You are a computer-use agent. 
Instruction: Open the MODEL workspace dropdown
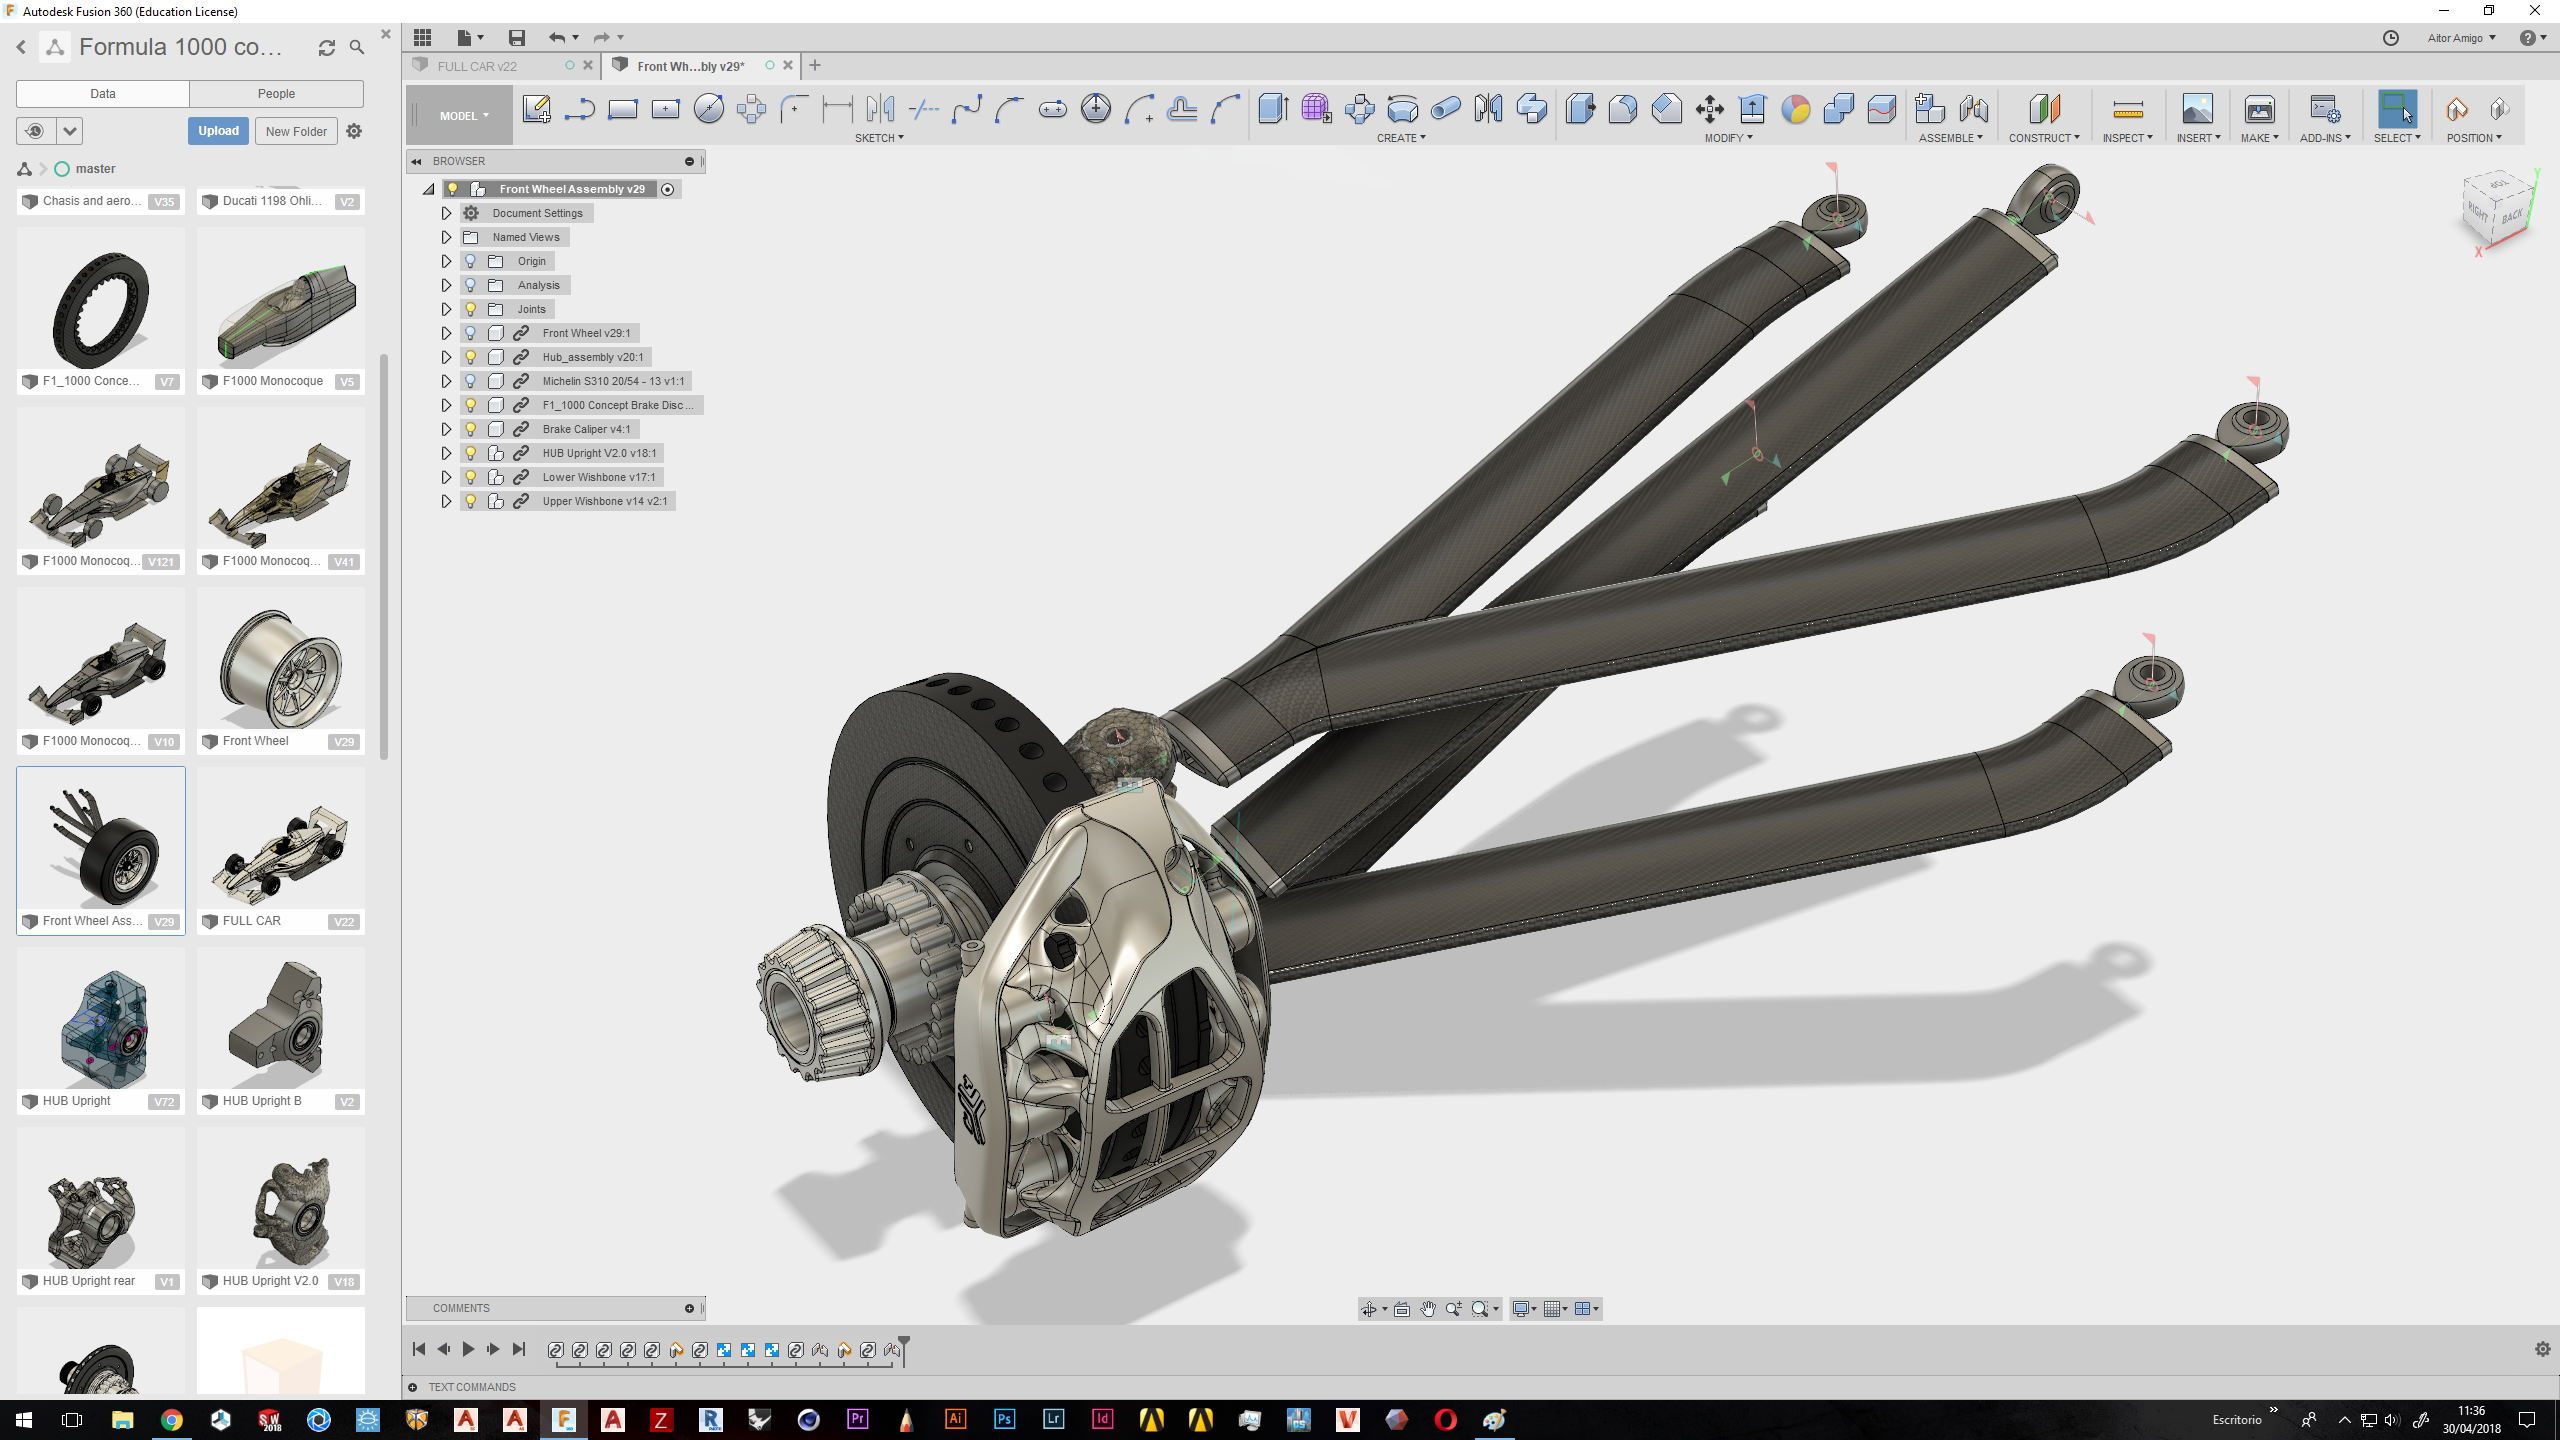464,116
